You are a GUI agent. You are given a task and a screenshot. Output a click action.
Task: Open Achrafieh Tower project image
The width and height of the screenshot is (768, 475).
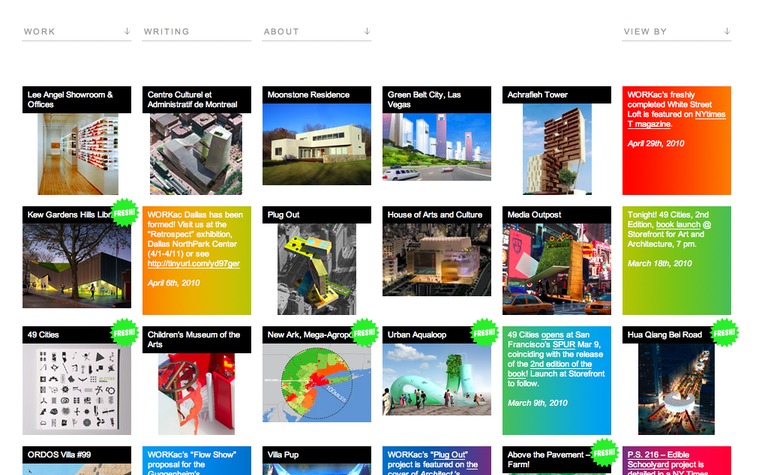click(x=557, y=149)
